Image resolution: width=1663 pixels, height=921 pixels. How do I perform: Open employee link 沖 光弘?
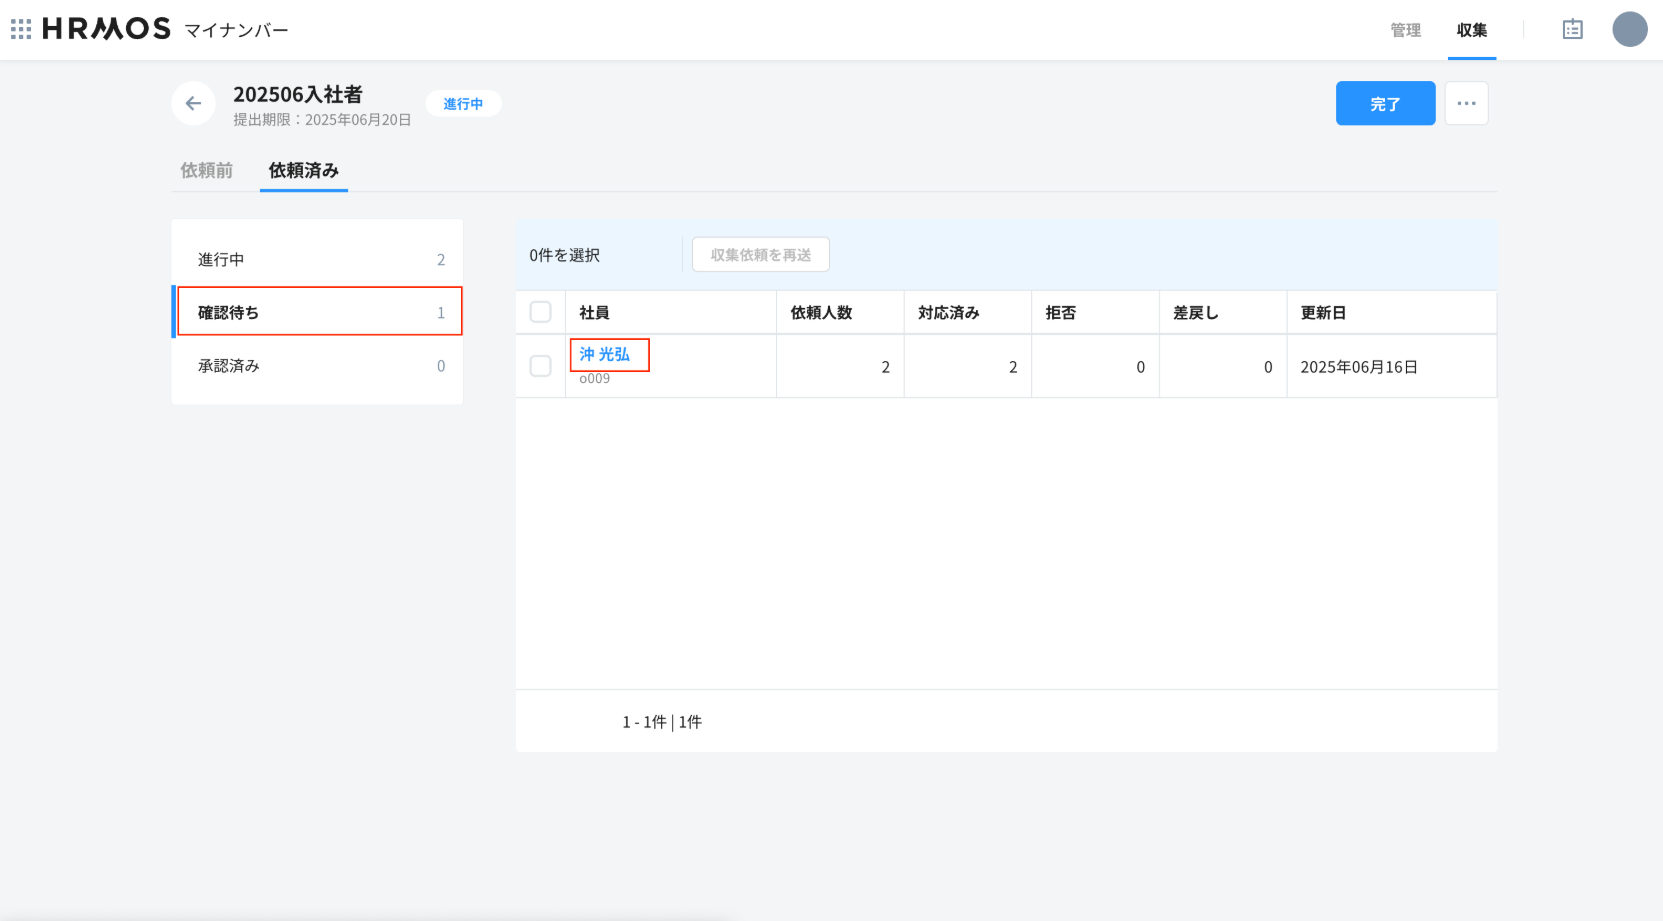tap(605, 354)
